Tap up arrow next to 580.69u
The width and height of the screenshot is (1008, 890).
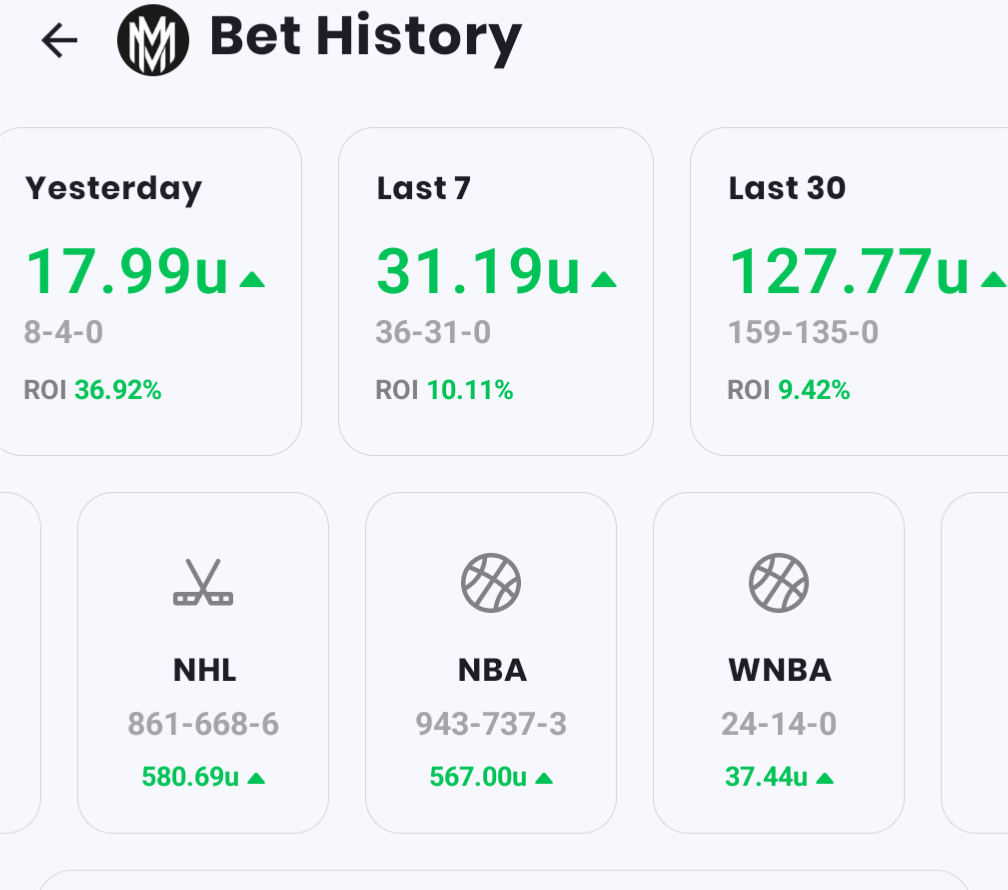click(256, 778)
